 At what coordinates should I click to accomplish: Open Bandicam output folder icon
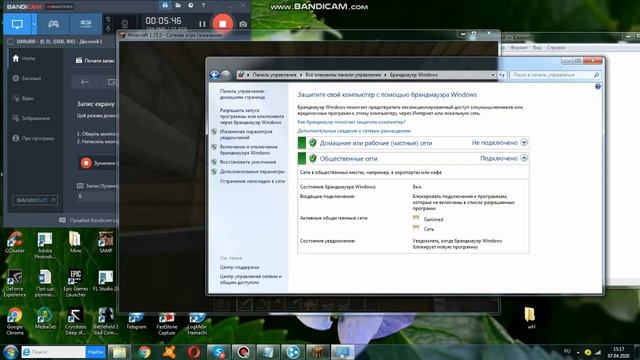tap(178, 5)
